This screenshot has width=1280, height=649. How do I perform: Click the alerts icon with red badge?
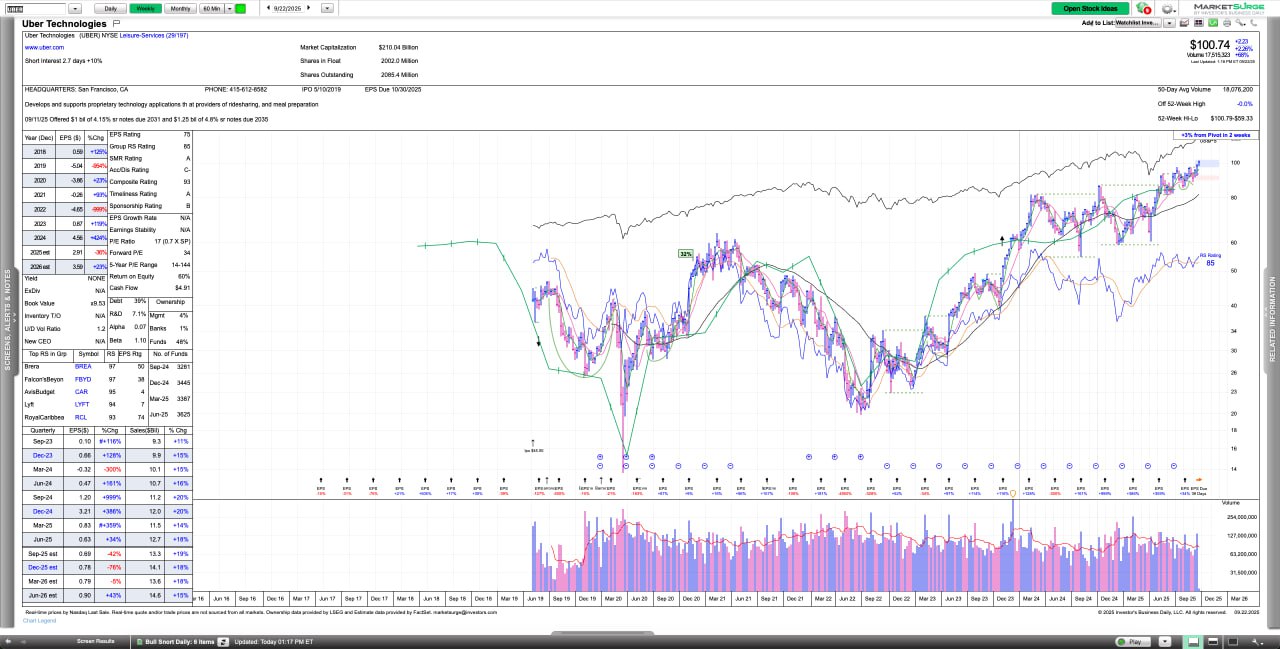(1144, 8)
